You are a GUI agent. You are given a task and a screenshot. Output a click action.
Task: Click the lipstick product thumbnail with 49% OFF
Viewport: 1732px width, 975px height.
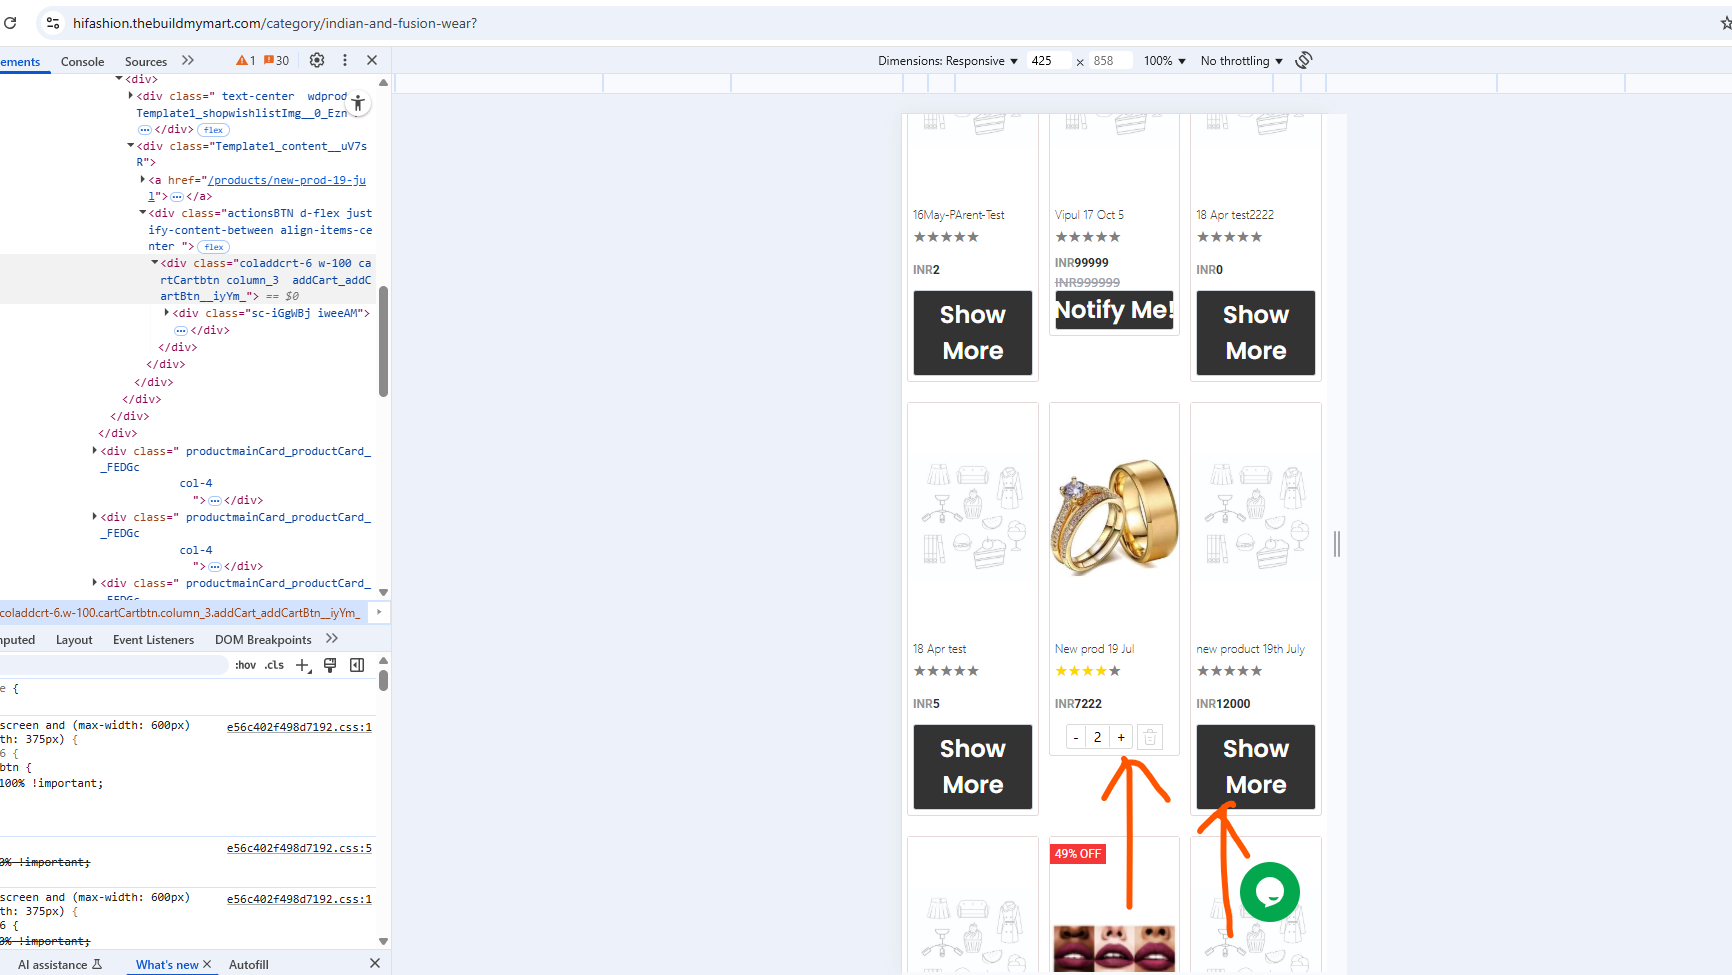pyautogui.click(x=1114, y=946)
